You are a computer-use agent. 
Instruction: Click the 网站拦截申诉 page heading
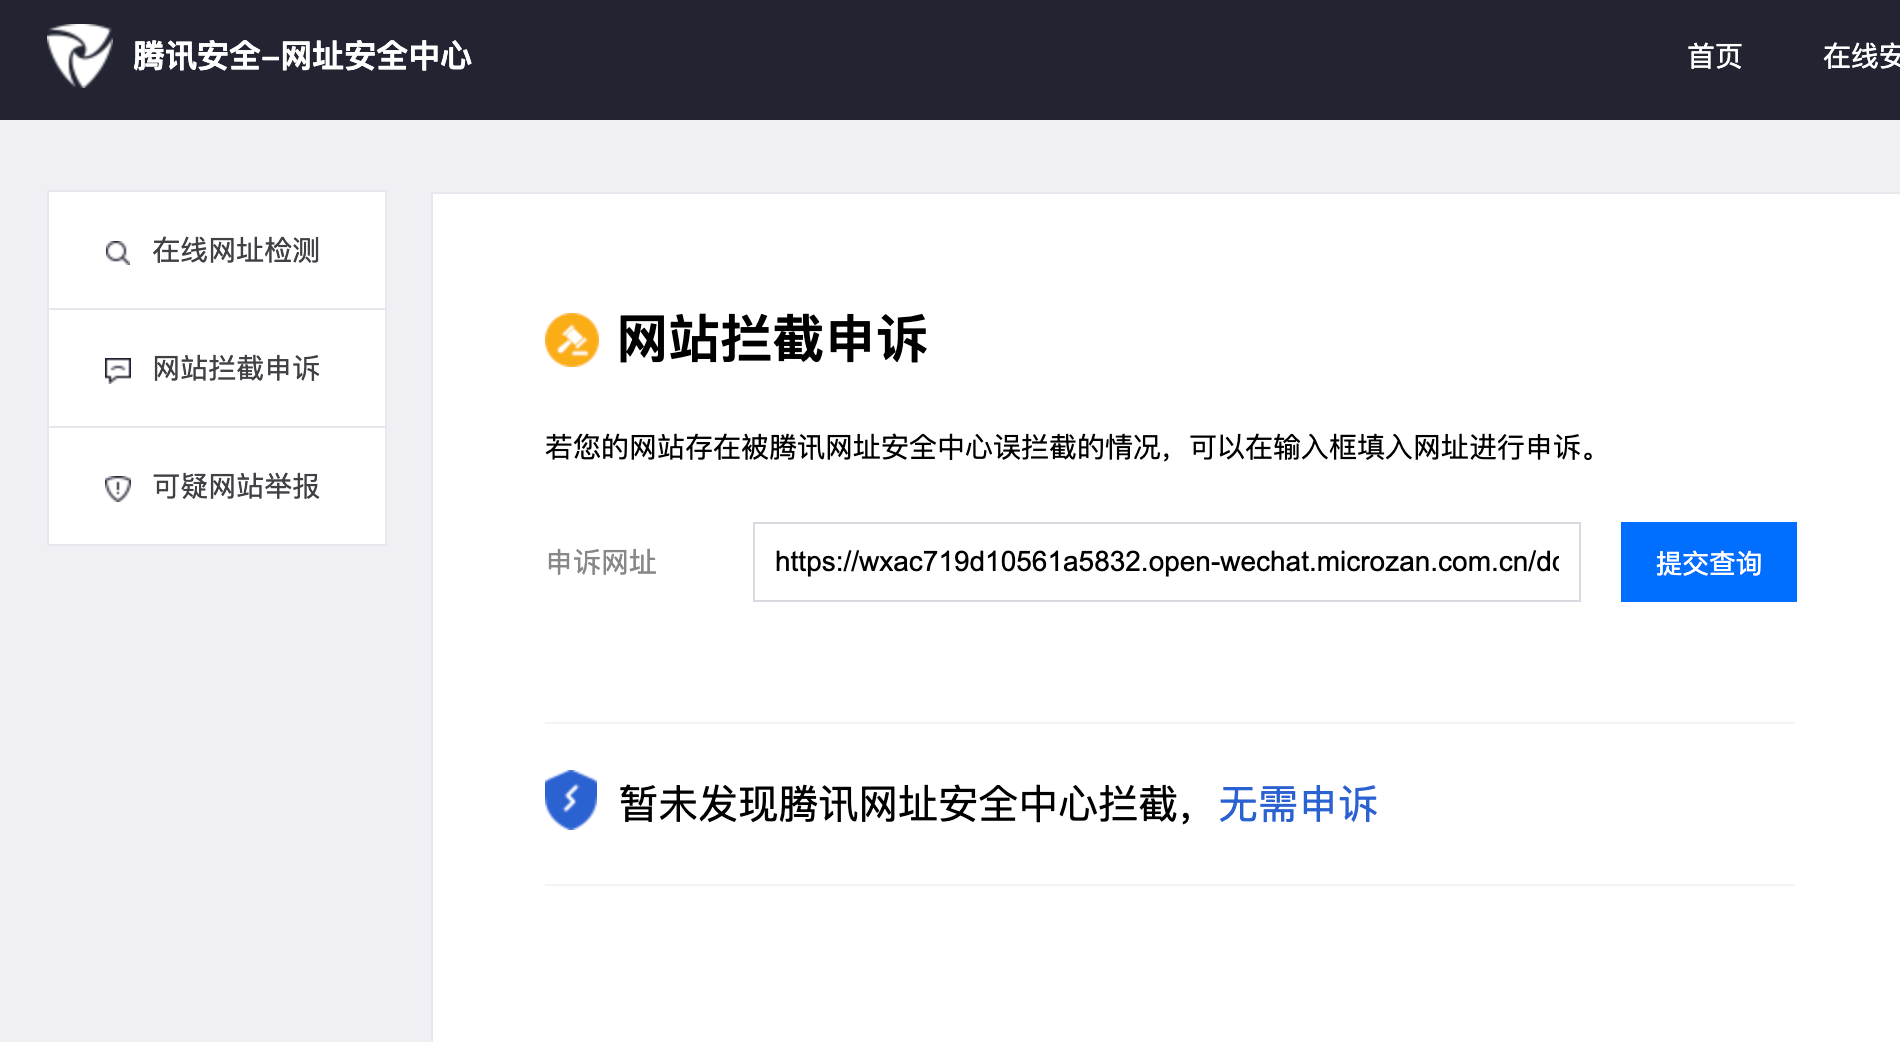773,339
